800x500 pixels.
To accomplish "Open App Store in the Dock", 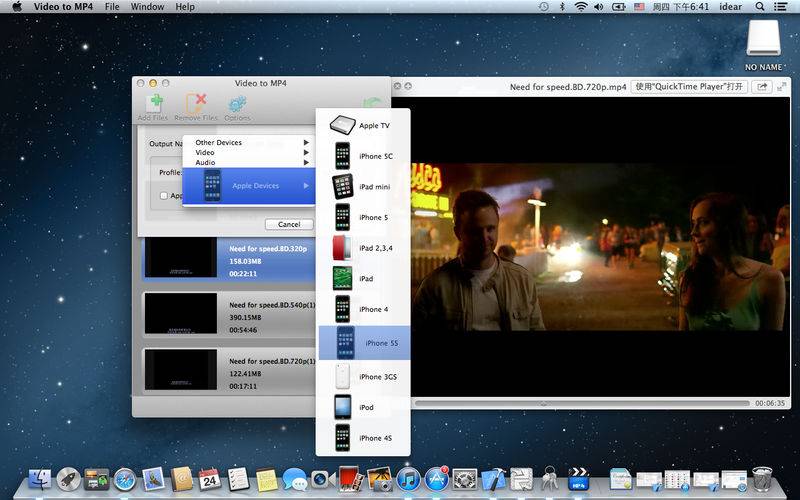I will (437, 480).
